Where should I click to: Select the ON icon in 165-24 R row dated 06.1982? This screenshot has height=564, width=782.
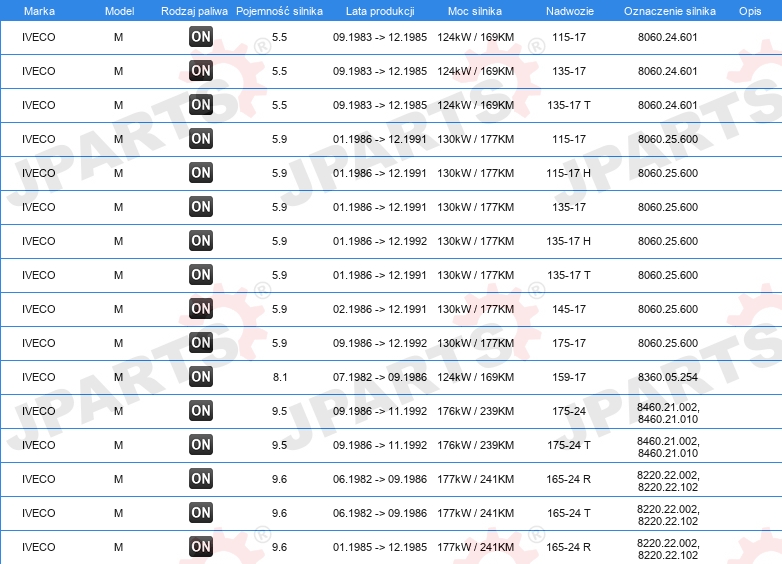(x=201, y=478)
